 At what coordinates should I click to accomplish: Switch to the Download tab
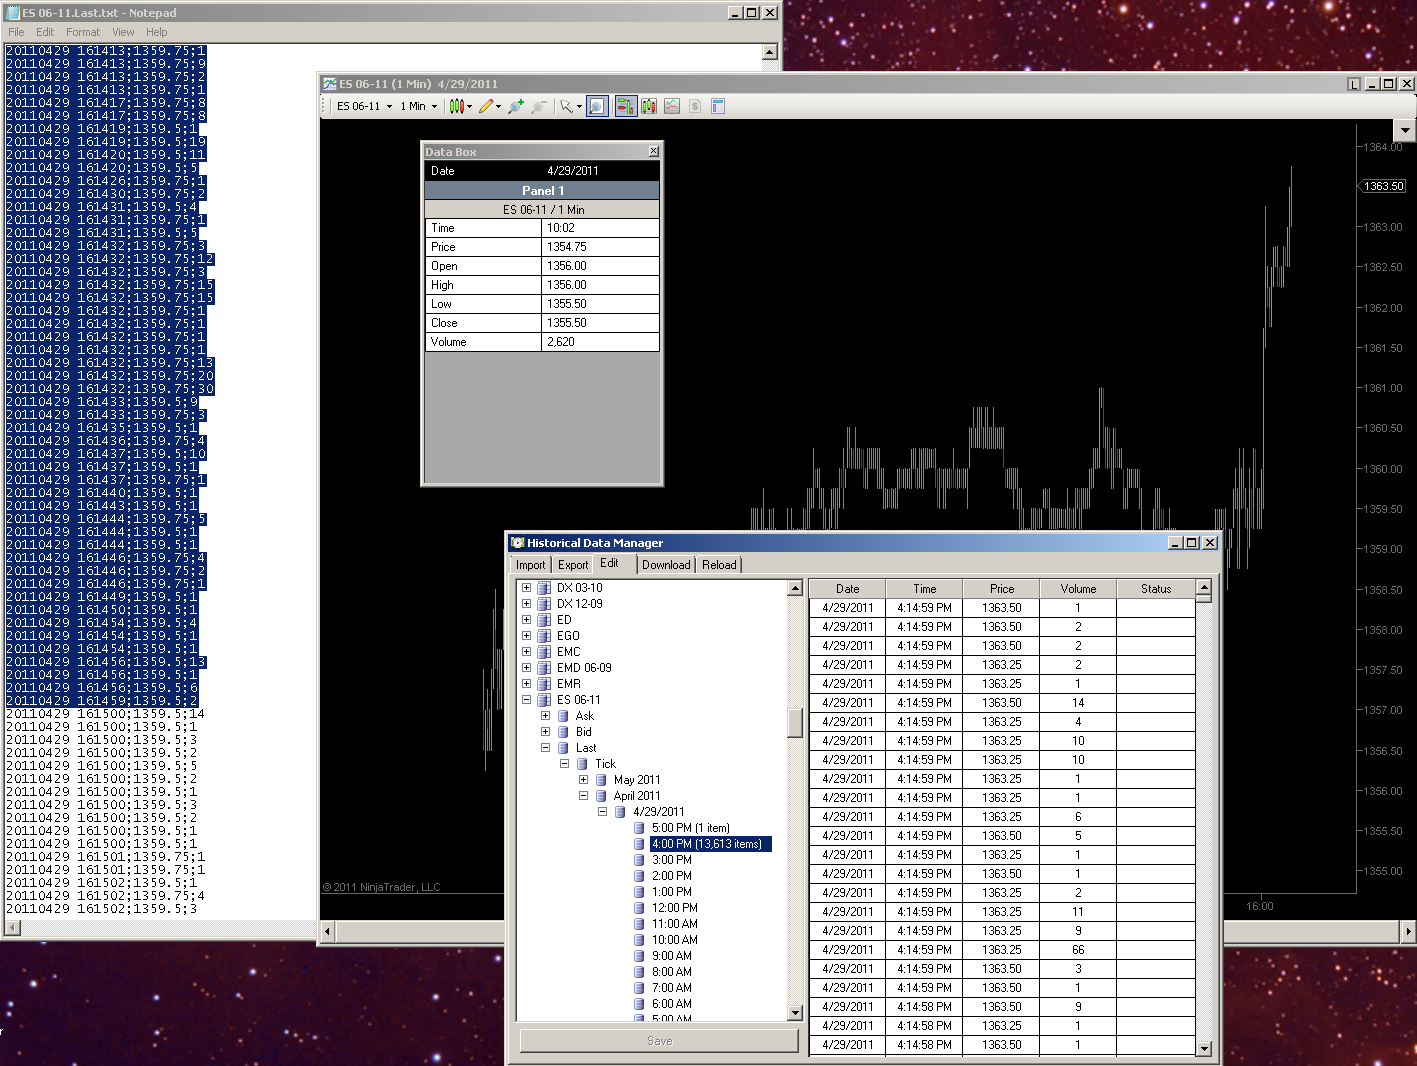coord(666,565)
